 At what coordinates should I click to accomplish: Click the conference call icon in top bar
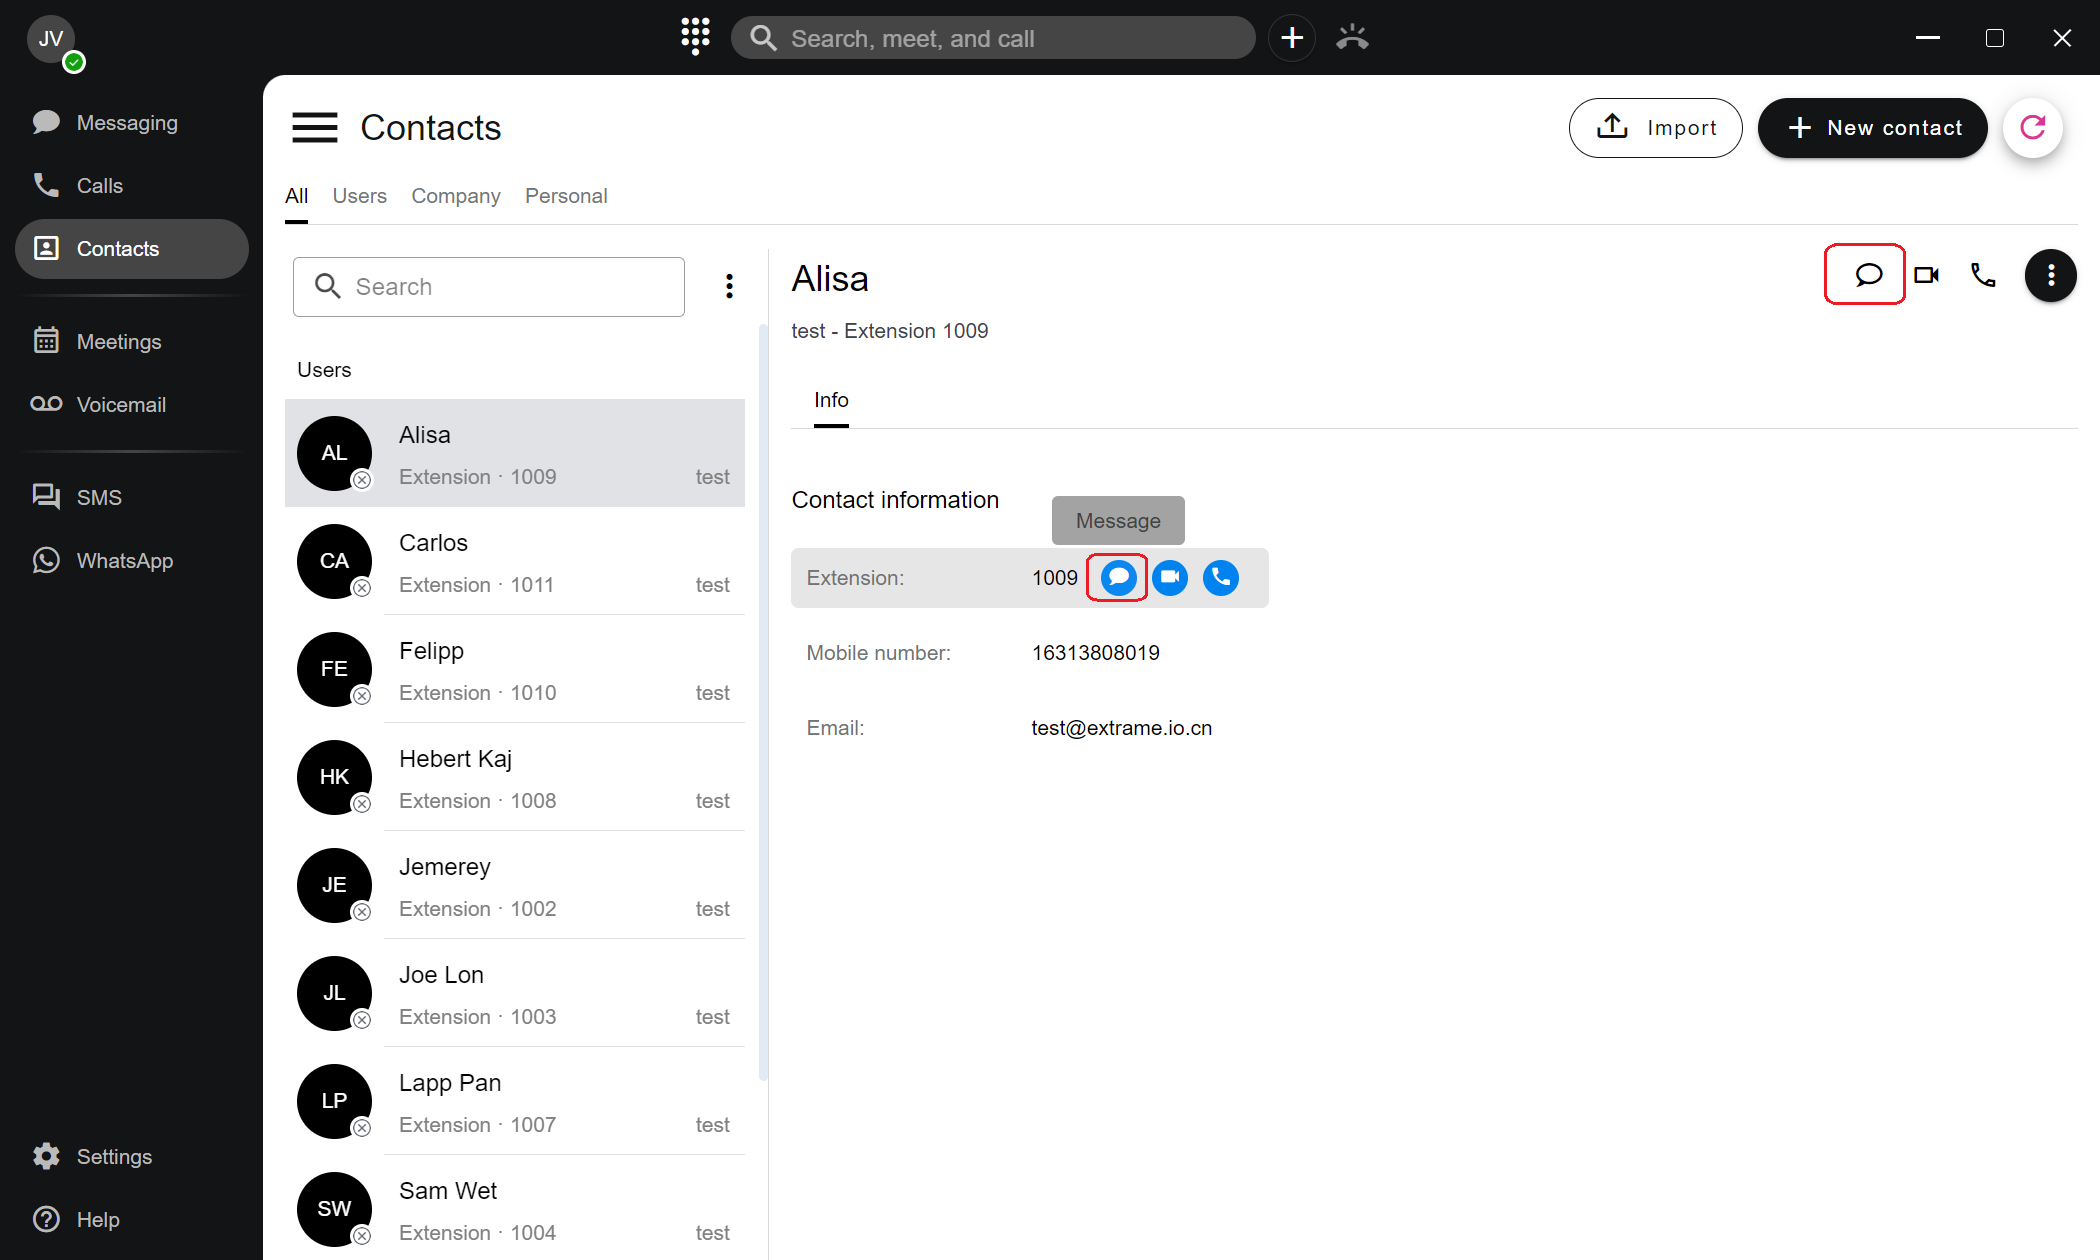point(1352,38)
